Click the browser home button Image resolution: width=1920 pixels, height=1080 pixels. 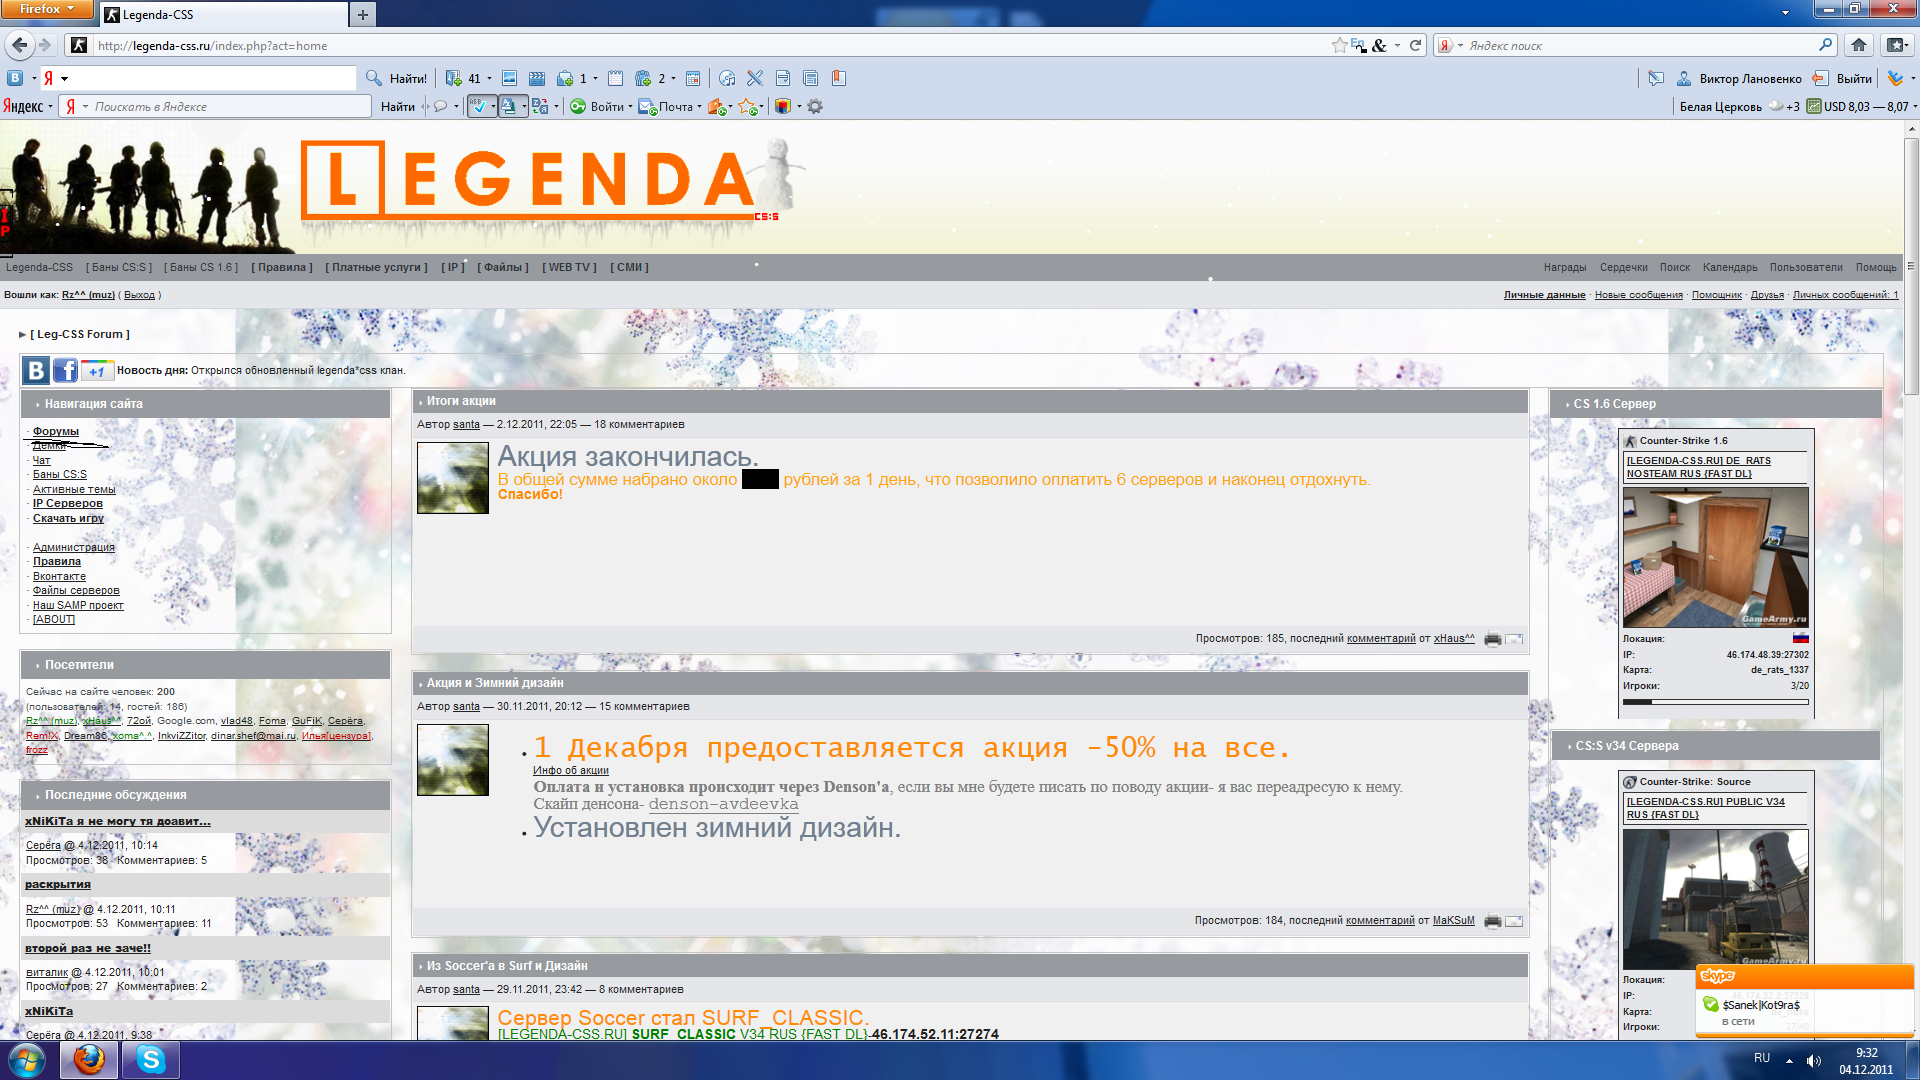coord(1858,45)
